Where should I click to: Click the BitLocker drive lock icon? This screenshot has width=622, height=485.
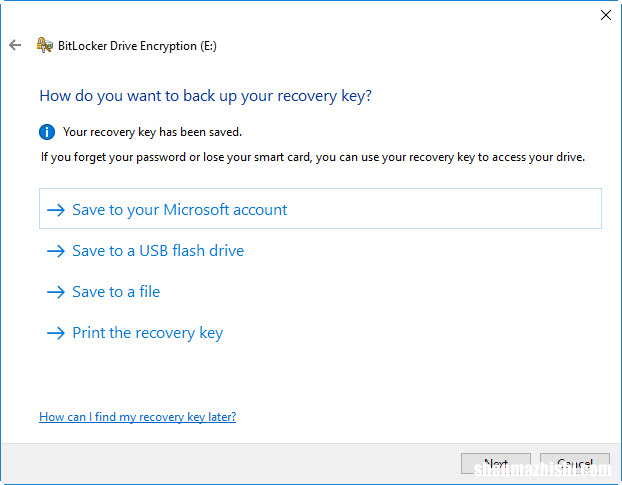(44, 45)
